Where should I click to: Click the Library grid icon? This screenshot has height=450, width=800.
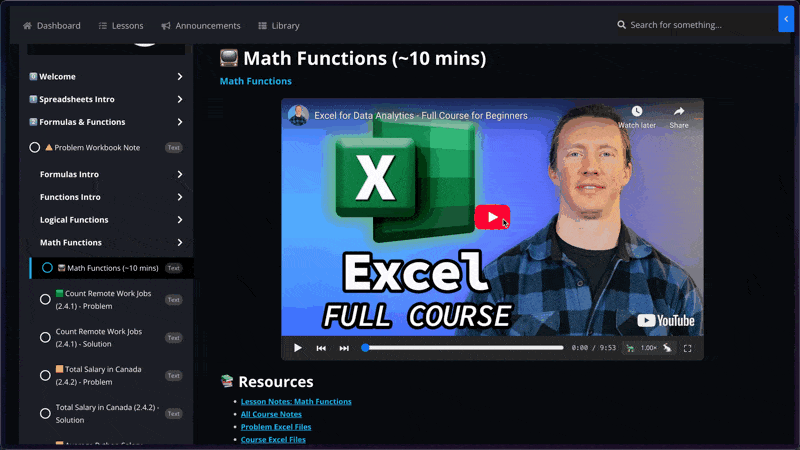coord(262,26)
